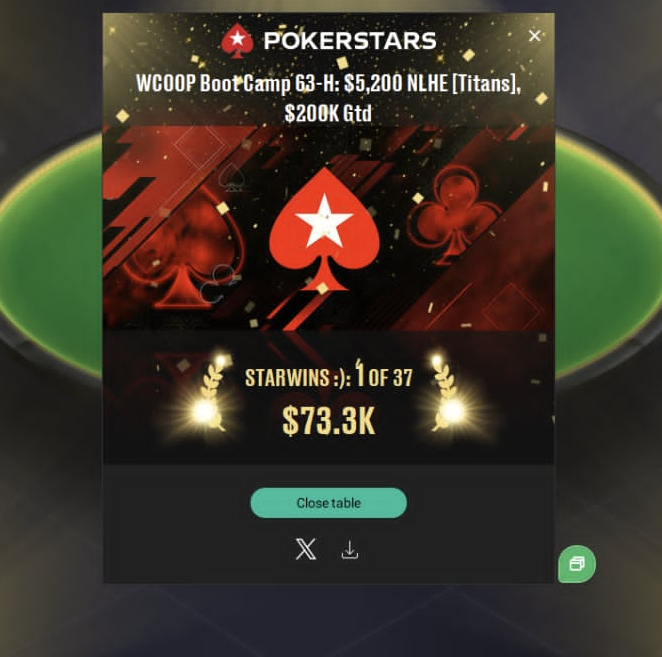Select the WCOOP Boot Camp 63-H title
The image size is (662, 657).
click(x=328, y=83)
